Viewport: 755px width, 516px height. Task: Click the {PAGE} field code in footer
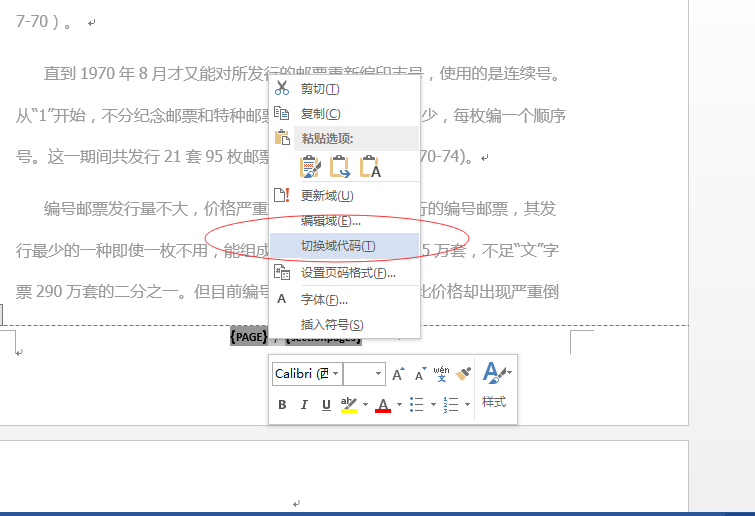pos(248,337)
